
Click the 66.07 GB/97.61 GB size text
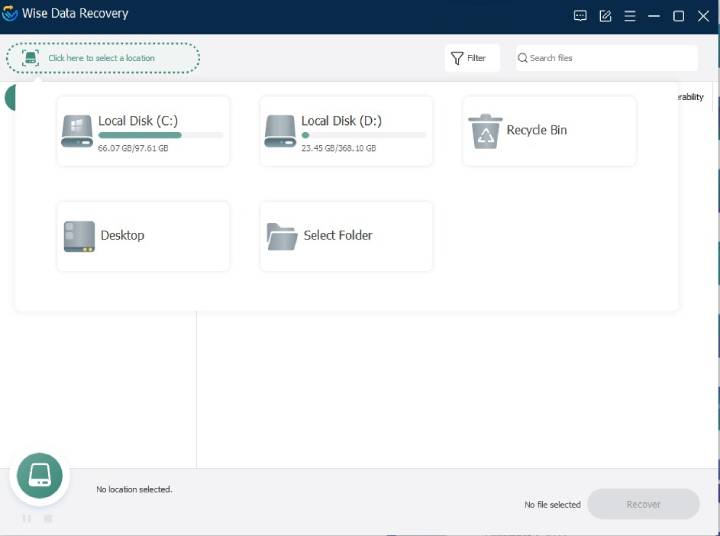pyautogui.click(x=133, y=148)
